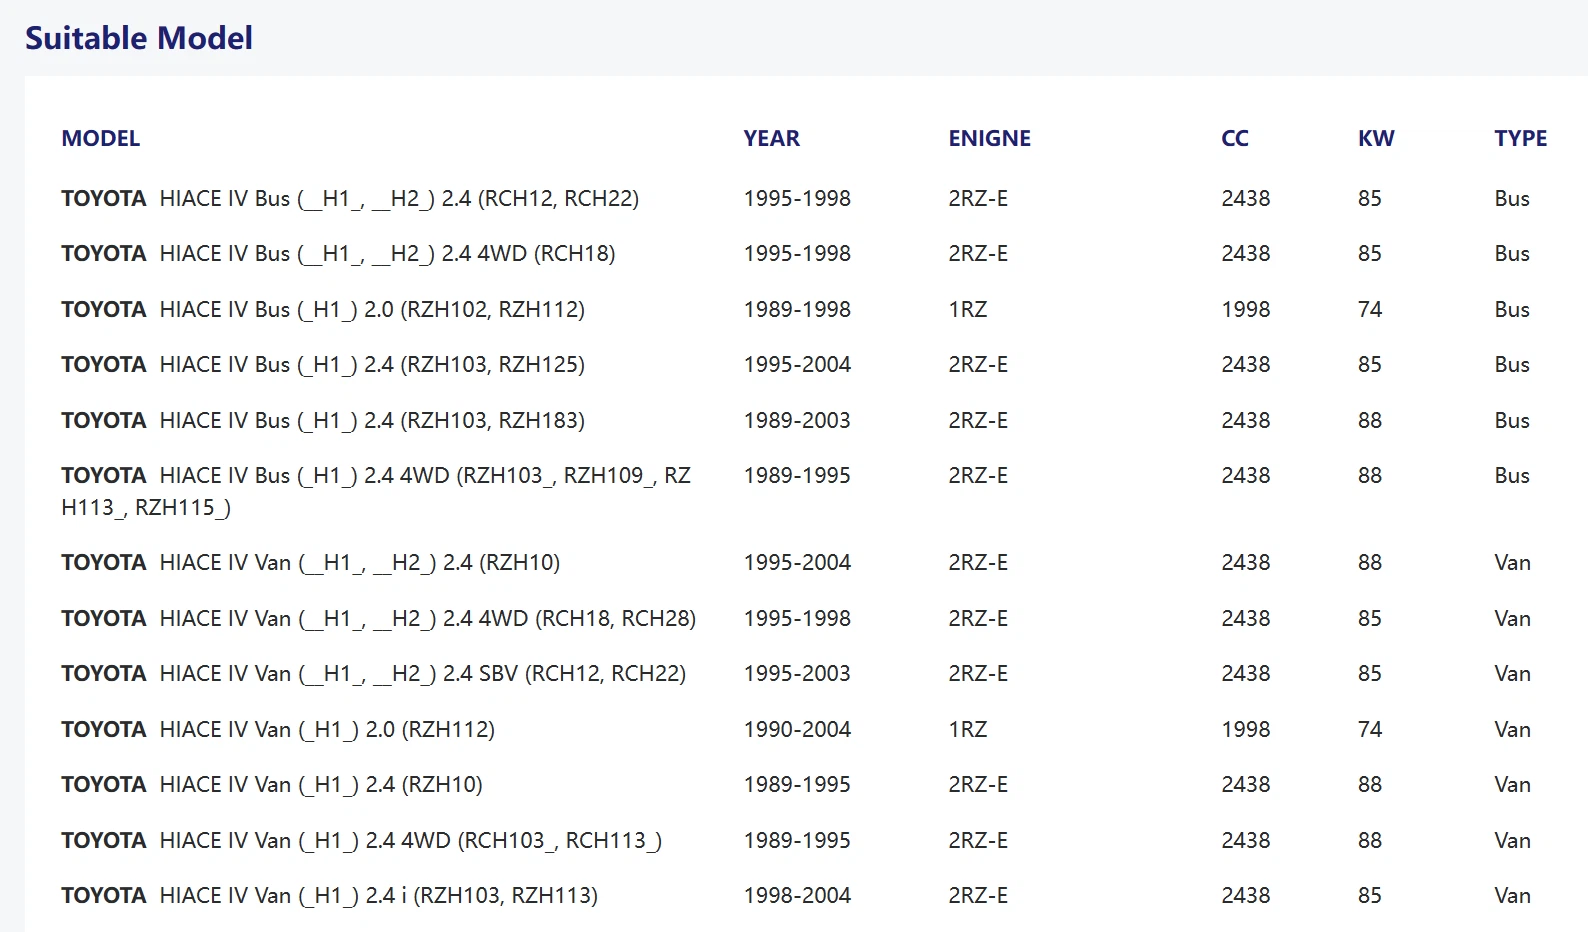Click year 1998-2004 in 2.4 i row

[797, 895]
